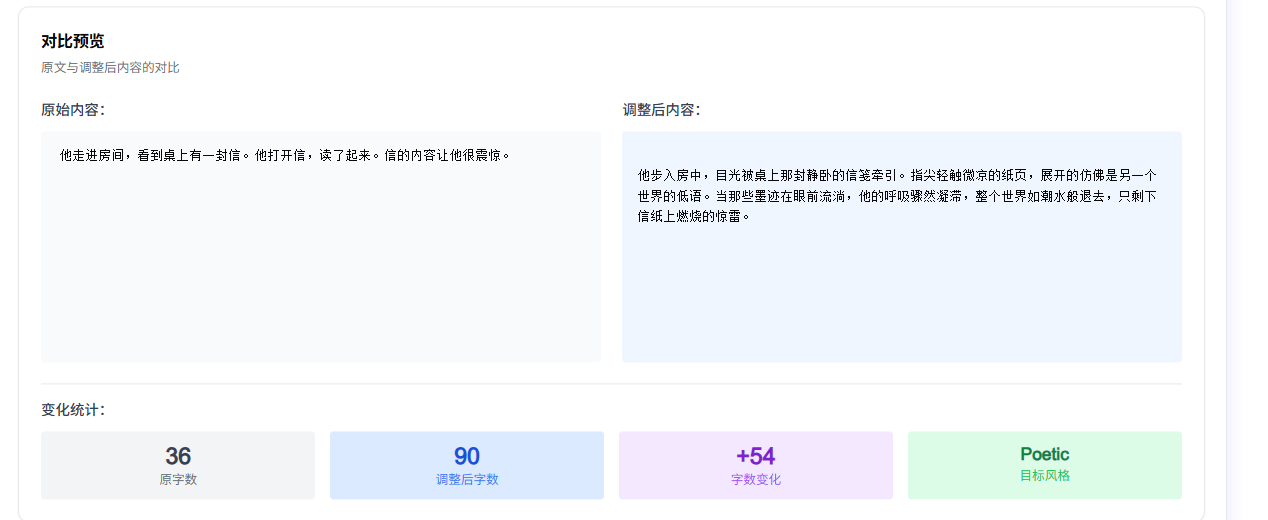
Task: Click the +54 change value
Action: (x=755, y=456)
